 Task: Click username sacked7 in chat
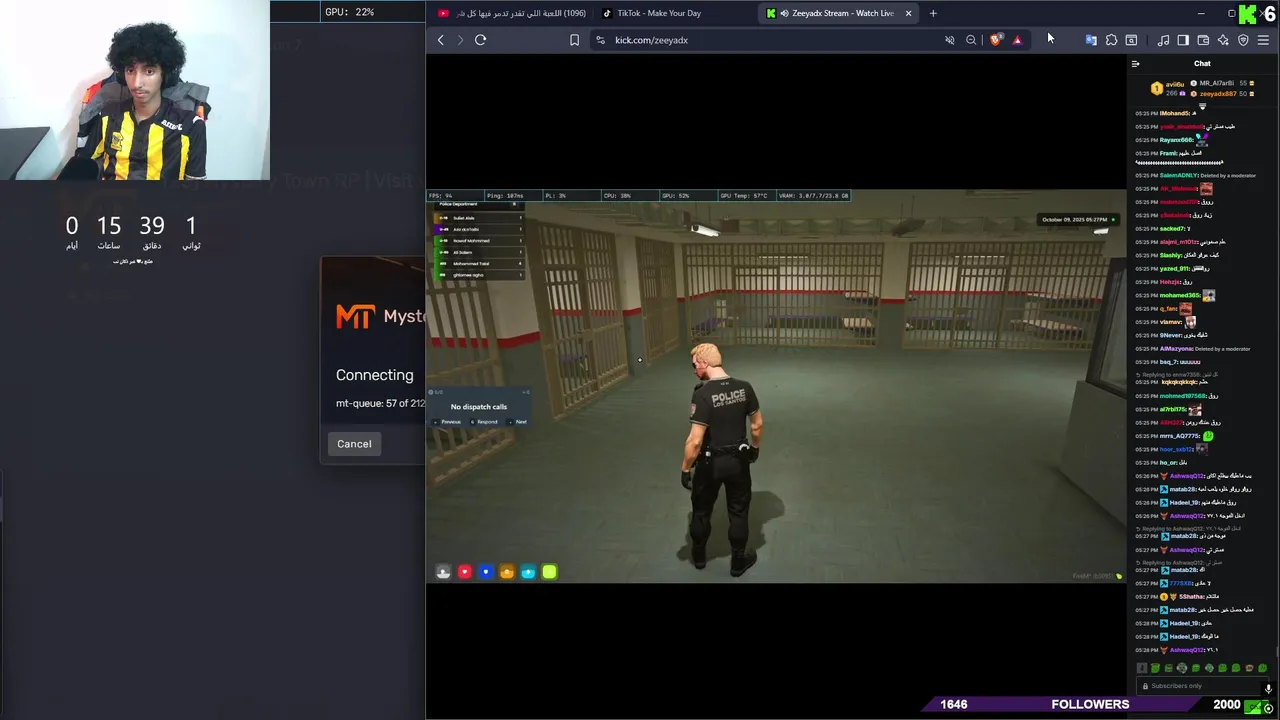tap(1173, 229)
